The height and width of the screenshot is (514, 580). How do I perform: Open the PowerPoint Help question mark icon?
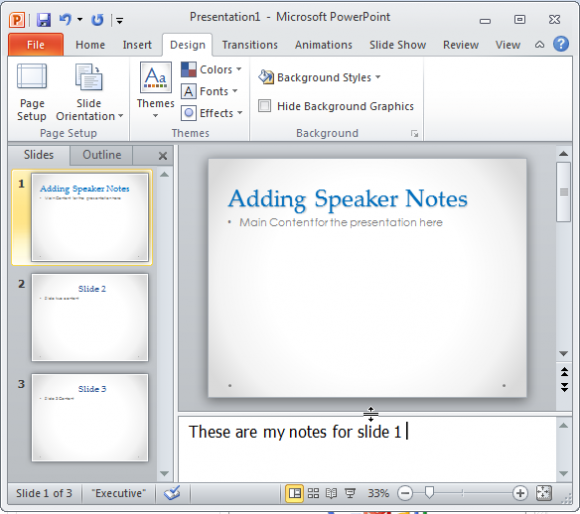pyautogui.click(x=561, y=44)
